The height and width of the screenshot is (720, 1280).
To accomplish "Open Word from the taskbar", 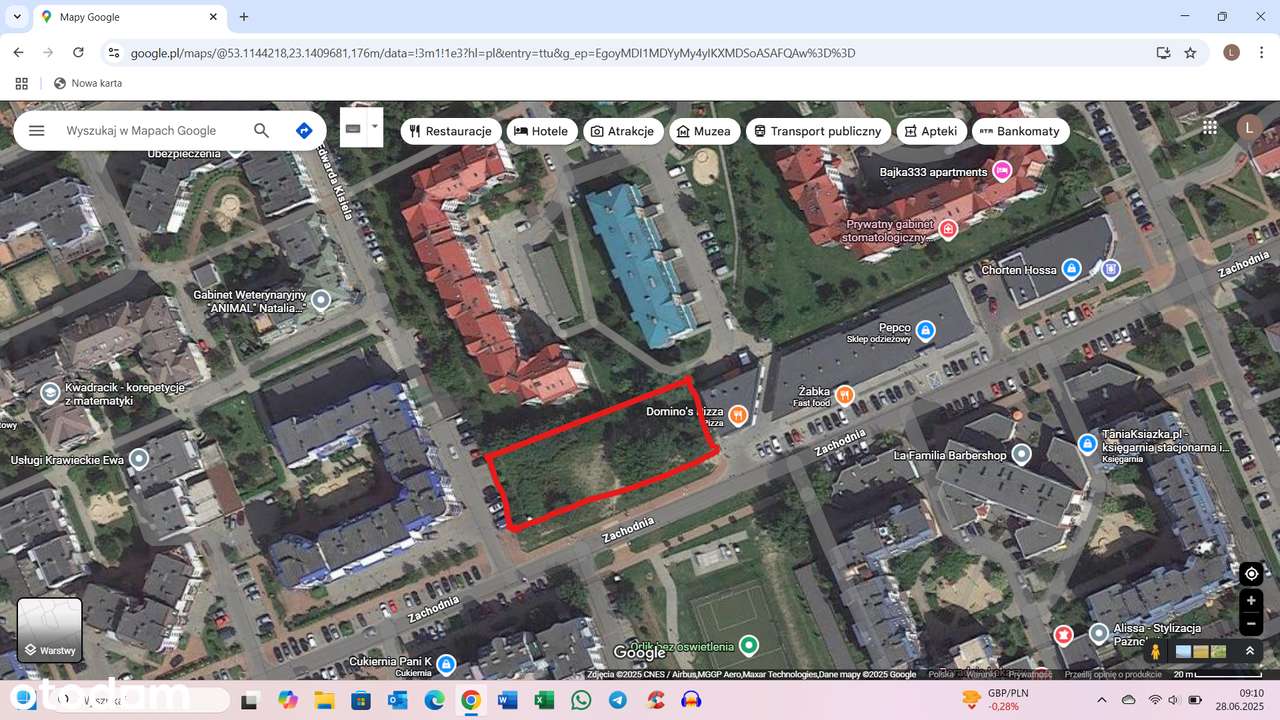I will pyautogui.click(x=507, y=700).
